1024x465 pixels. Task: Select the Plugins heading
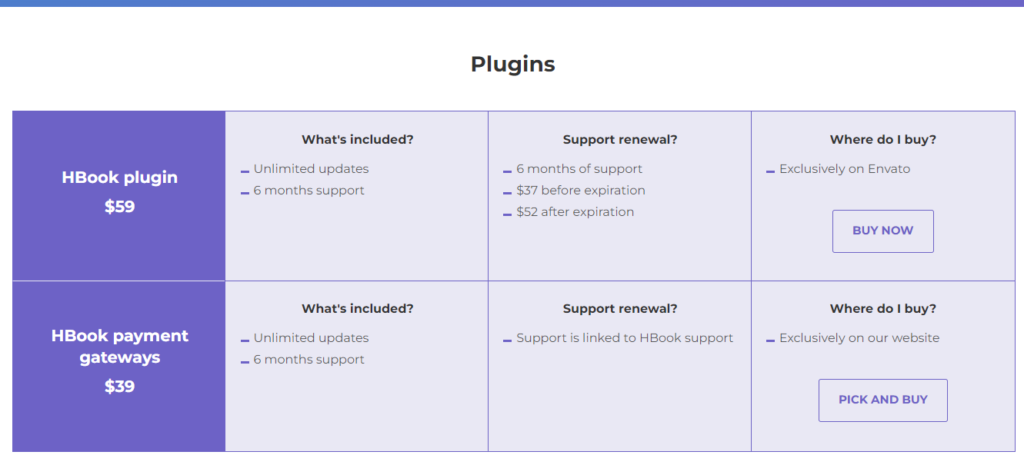pos(513,64)
